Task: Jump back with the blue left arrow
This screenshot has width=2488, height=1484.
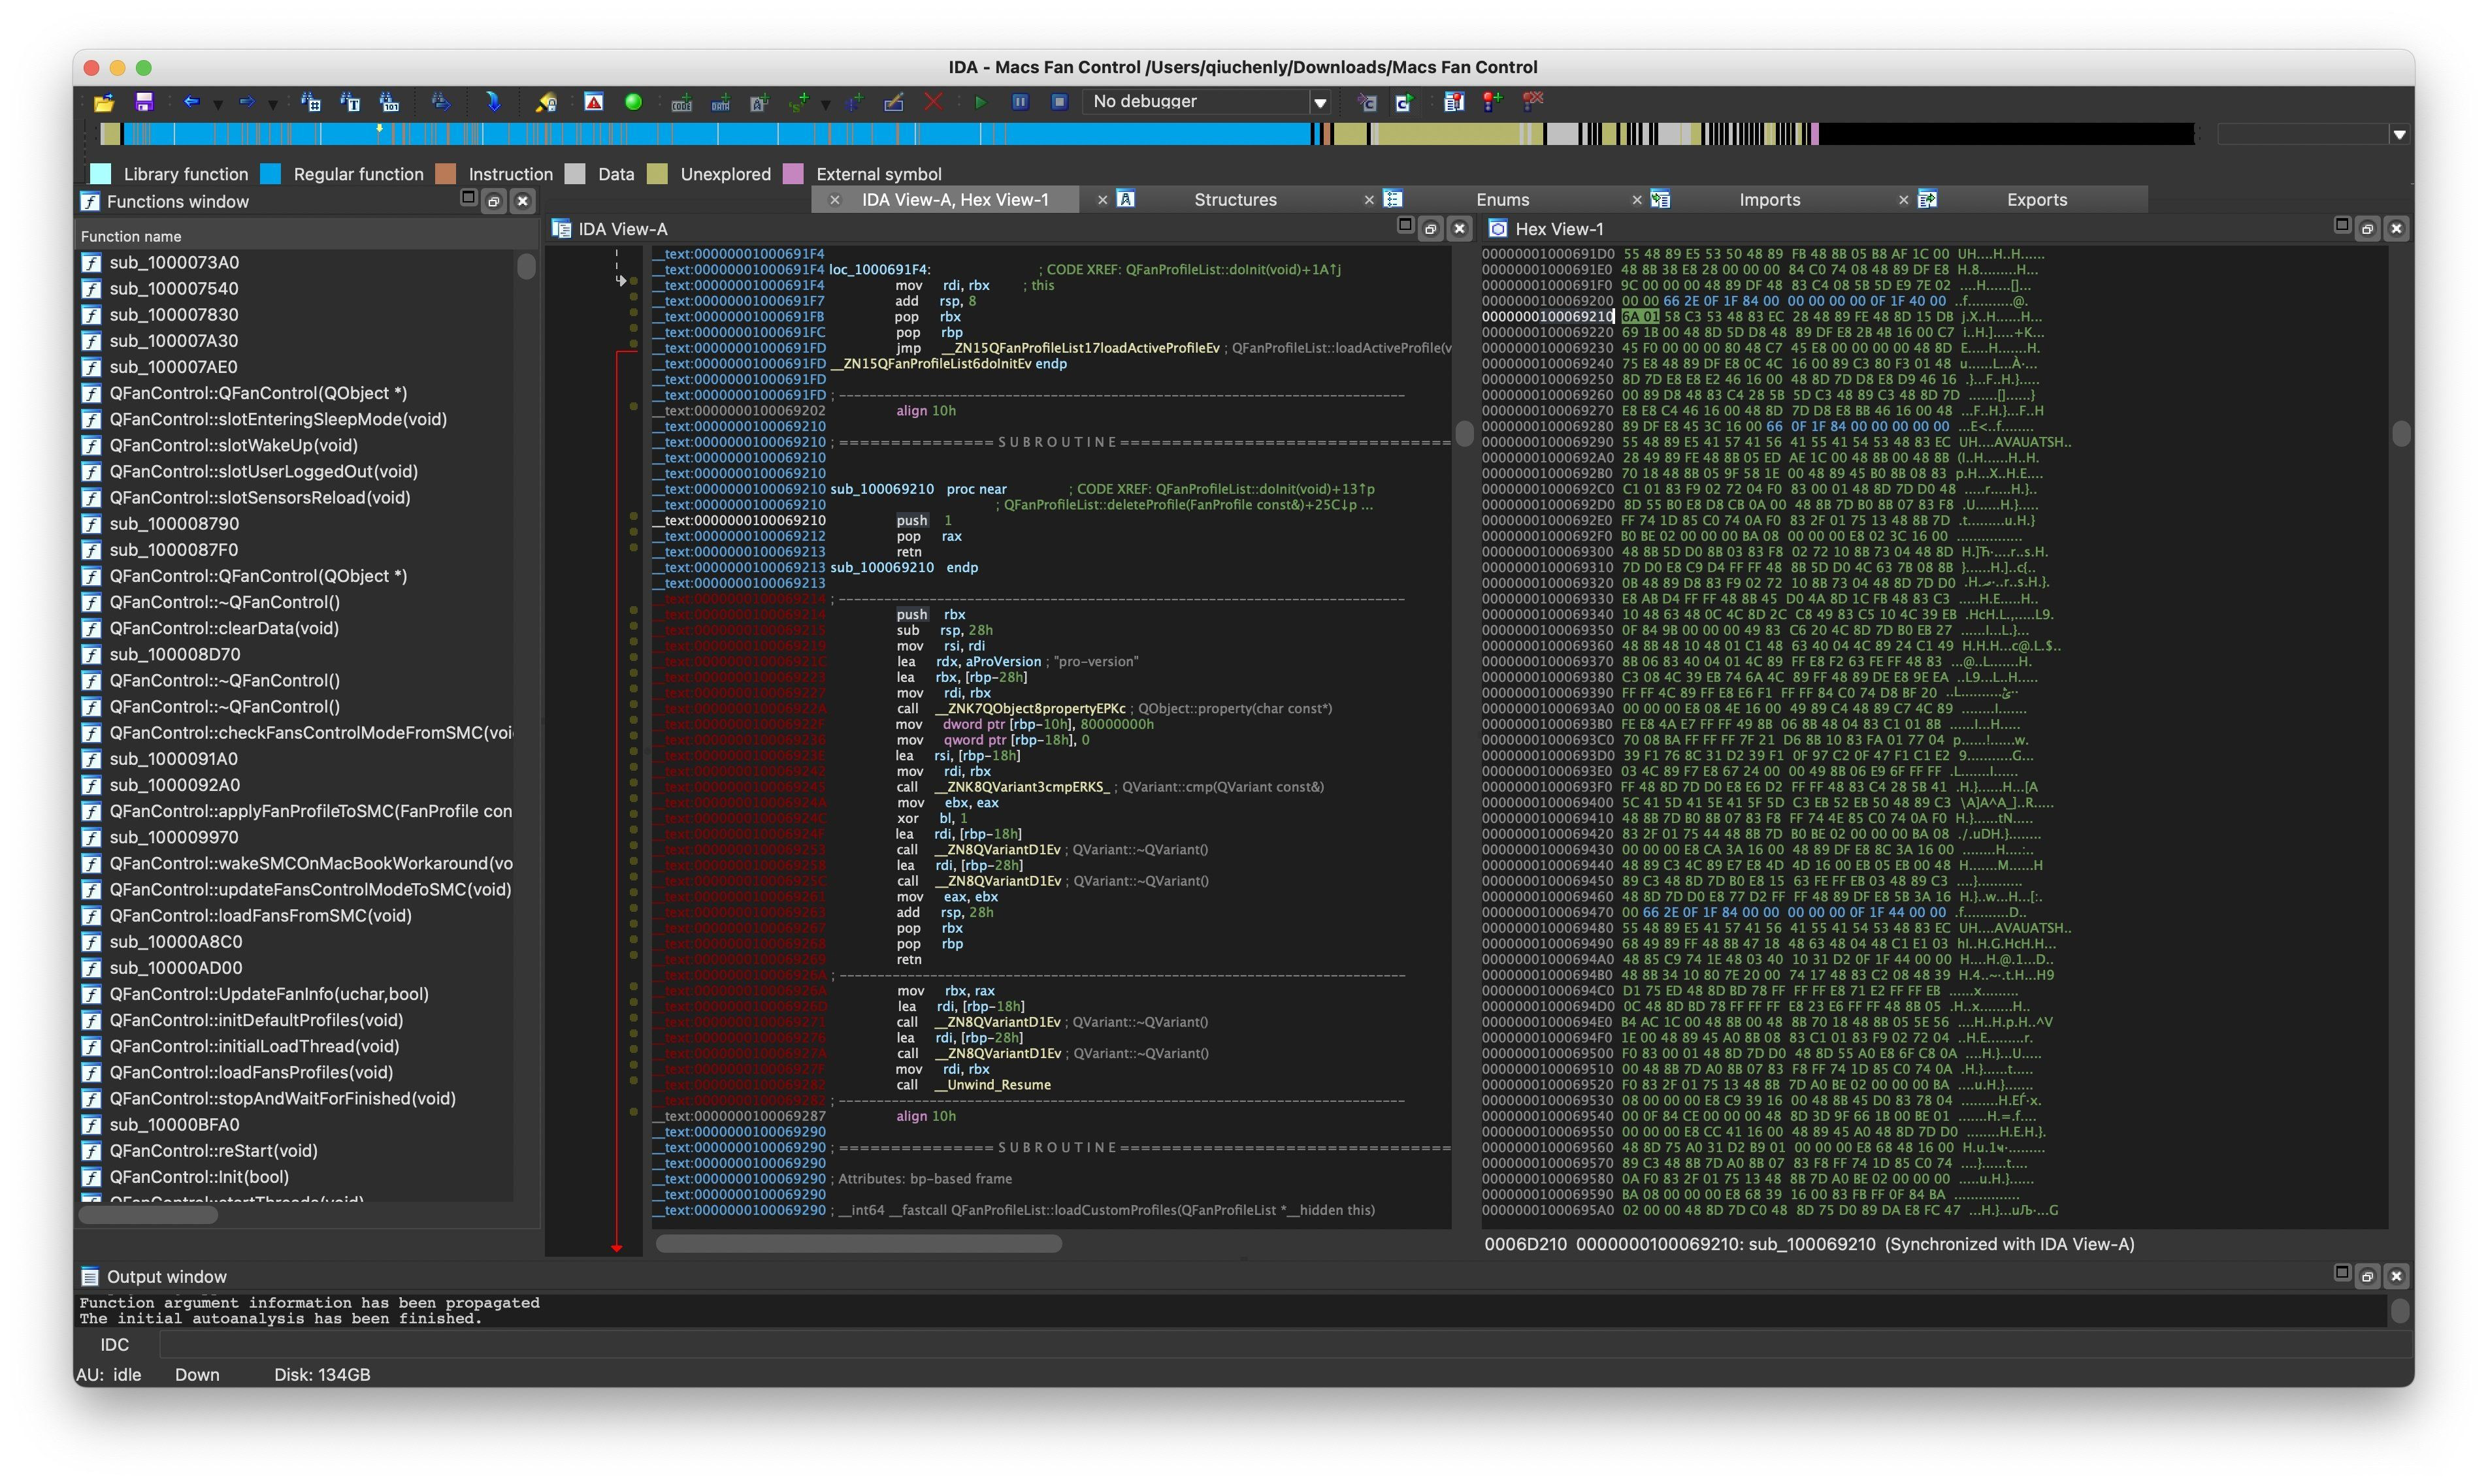Action: click(191, 102)
